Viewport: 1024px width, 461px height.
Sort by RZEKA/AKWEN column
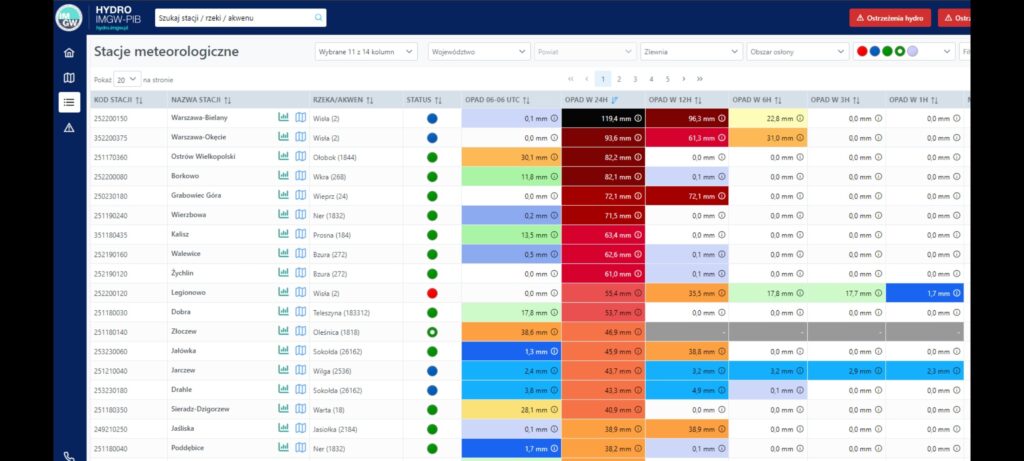370,100
